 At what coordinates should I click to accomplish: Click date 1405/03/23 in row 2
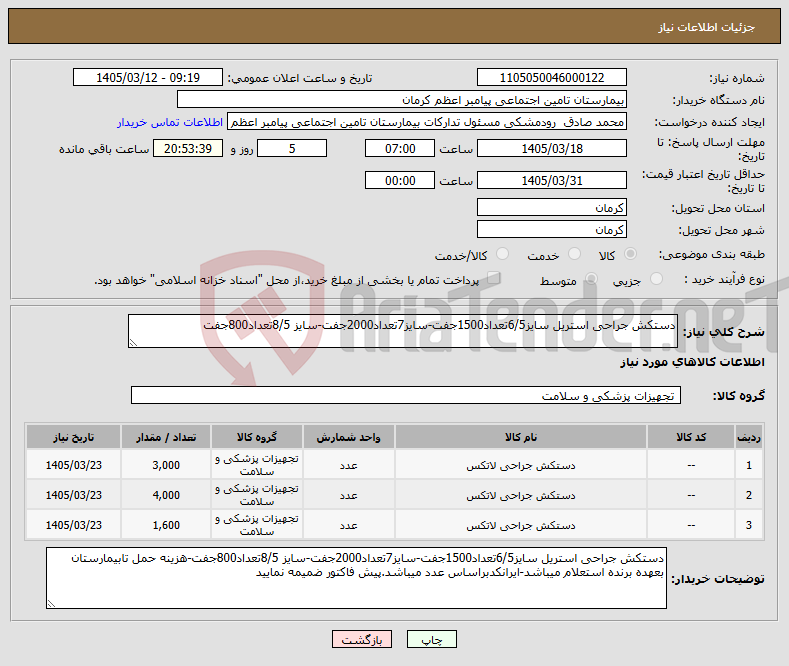pos(73,495)
